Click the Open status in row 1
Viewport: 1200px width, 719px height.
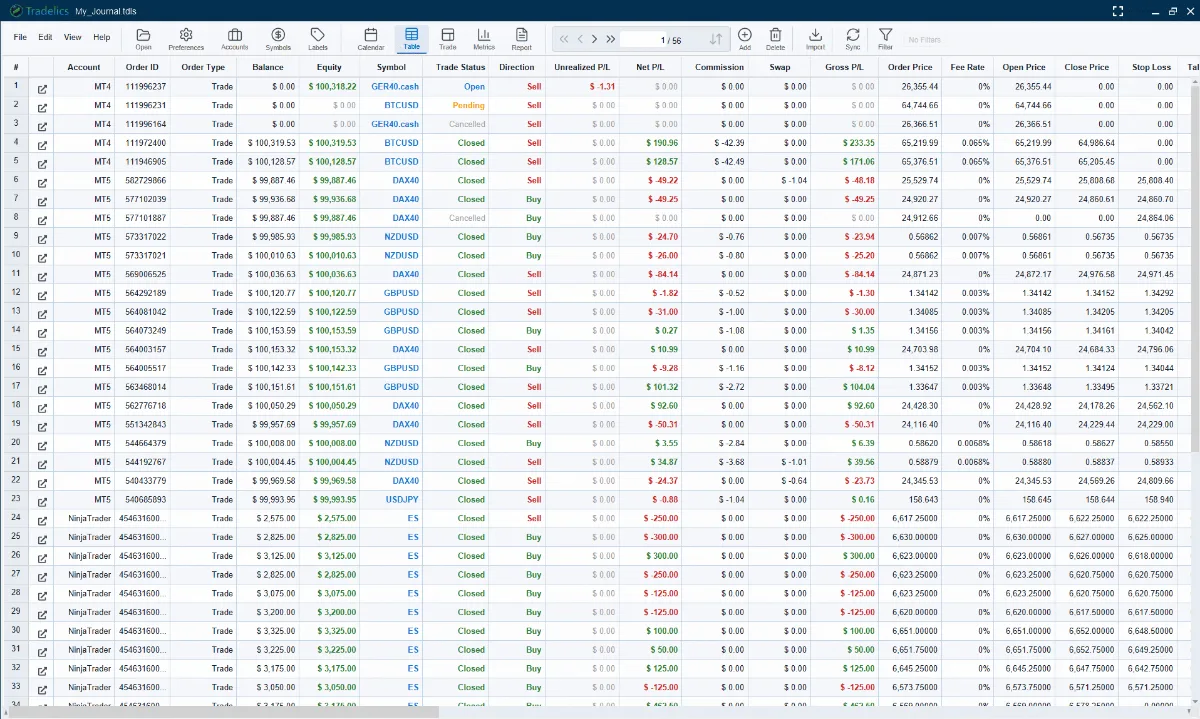[474, 87]
